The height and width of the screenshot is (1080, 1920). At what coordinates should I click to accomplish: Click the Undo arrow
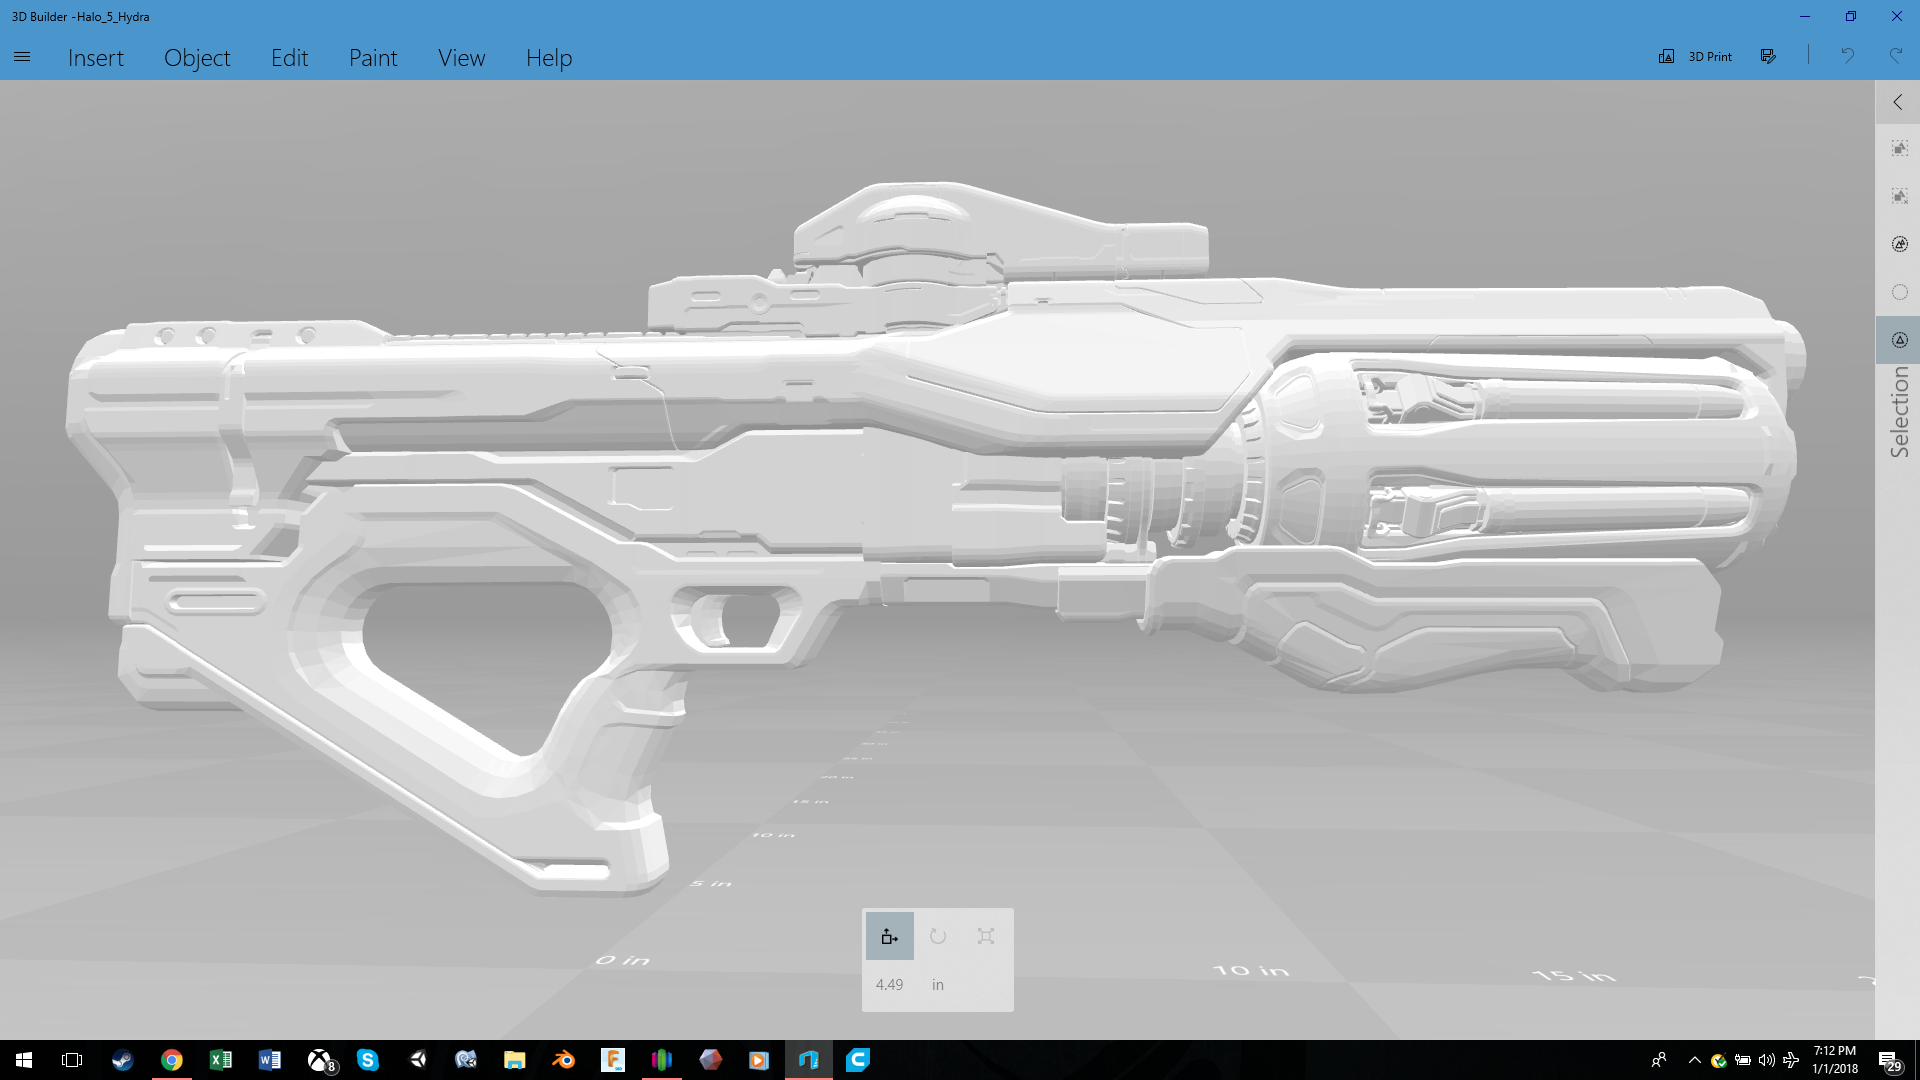tap(1847, 56)
